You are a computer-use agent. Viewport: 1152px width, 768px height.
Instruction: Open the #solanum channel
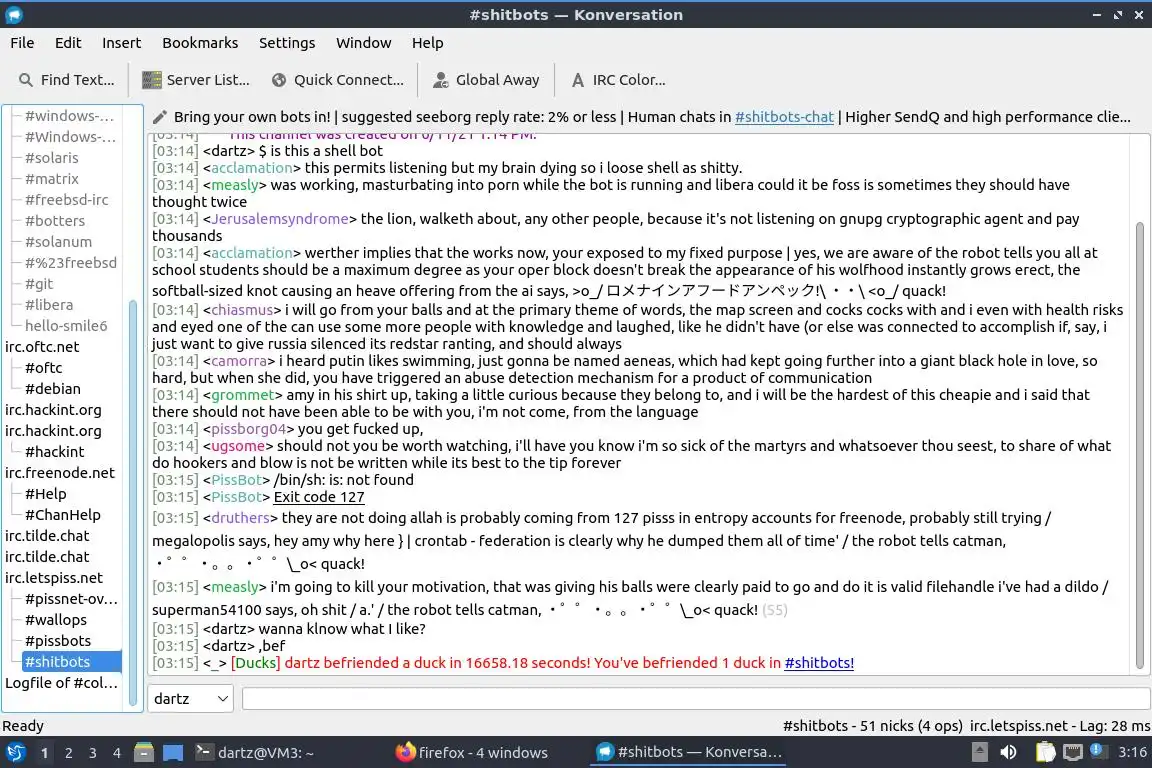click(x=58, y=242)
